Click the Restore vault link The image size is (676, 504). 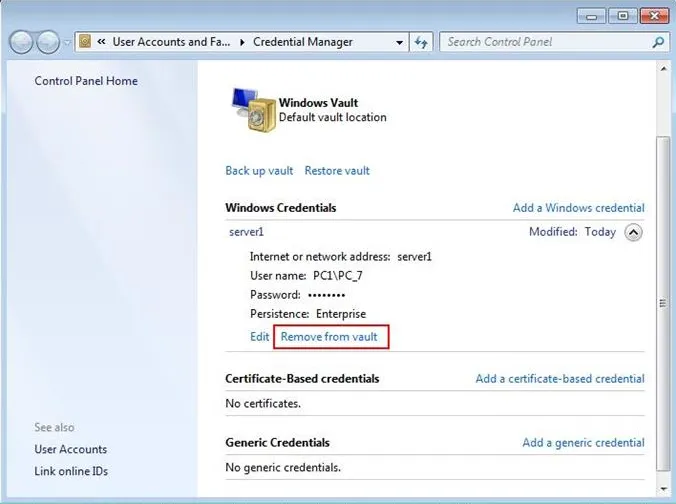pos(337,171)
